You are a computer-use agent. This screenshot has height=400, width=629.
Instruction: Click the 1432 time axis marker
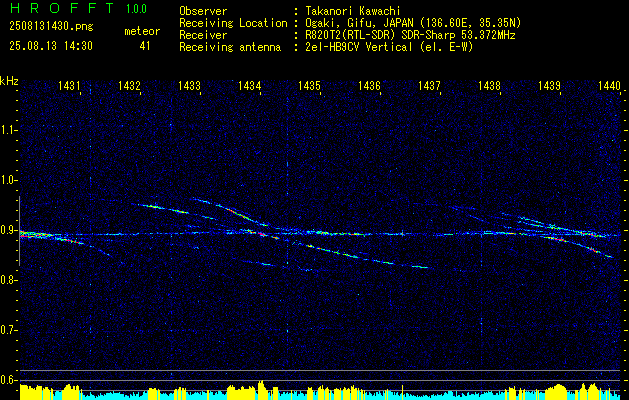129,85
